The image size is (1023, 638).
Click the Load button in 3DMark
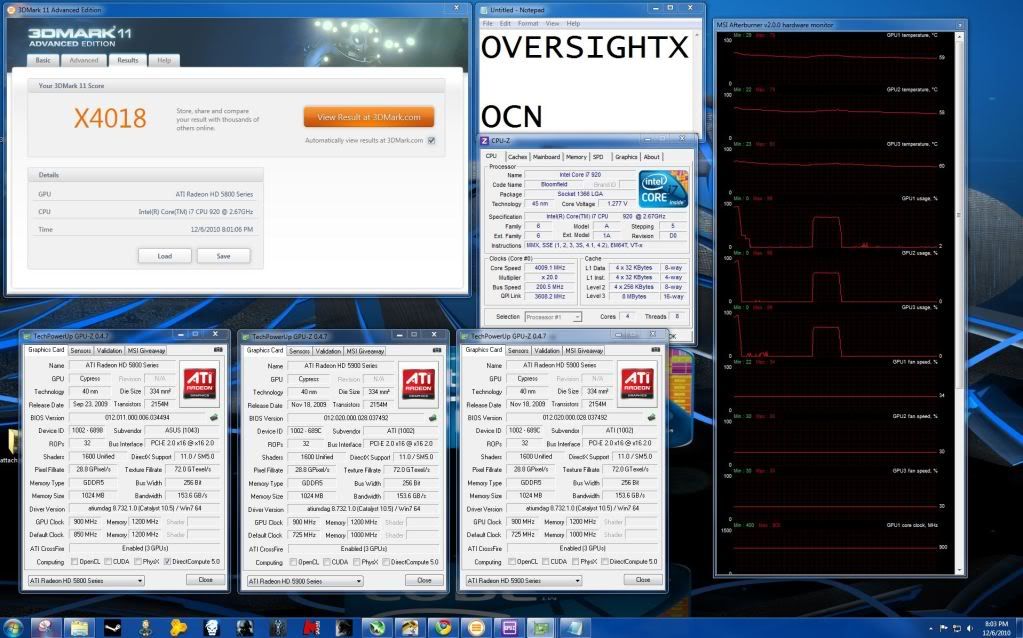click(164, 256)
